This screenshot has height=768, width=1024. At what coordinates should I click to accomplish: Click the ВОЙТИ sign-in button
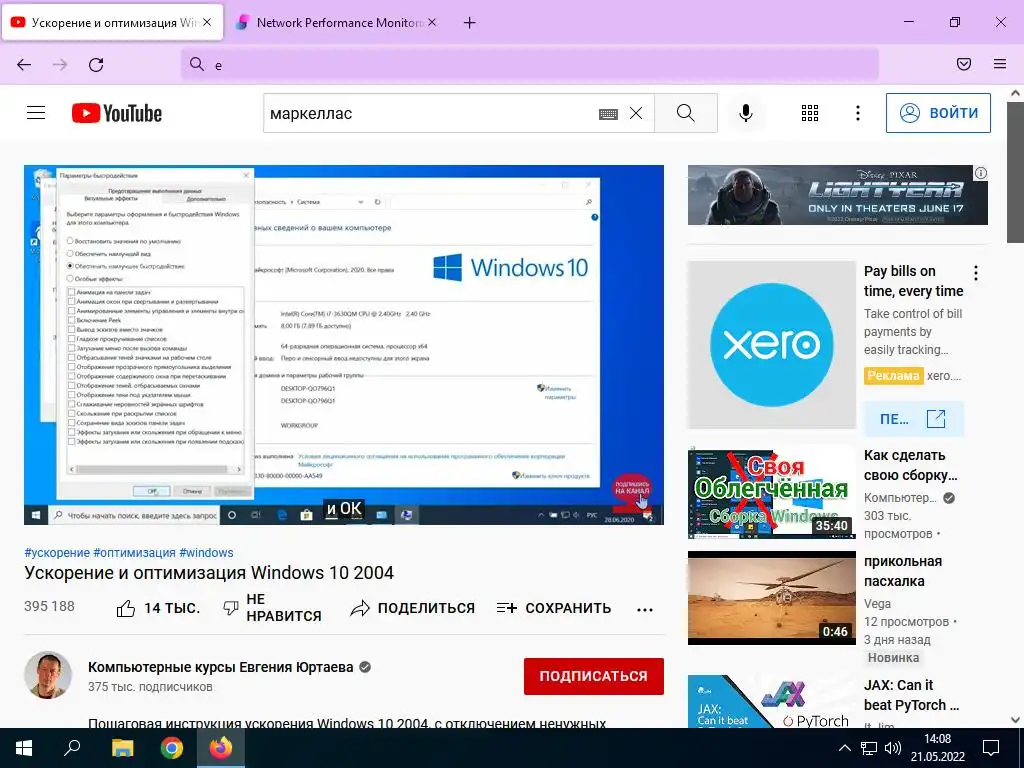pos(938,113)
